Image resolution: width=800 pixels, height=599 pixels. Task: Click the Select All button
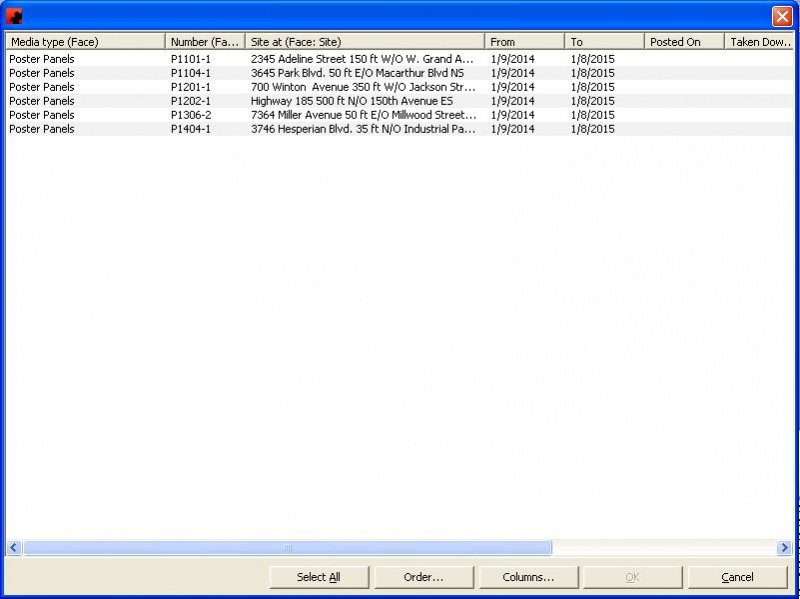(x=319, y=577)
